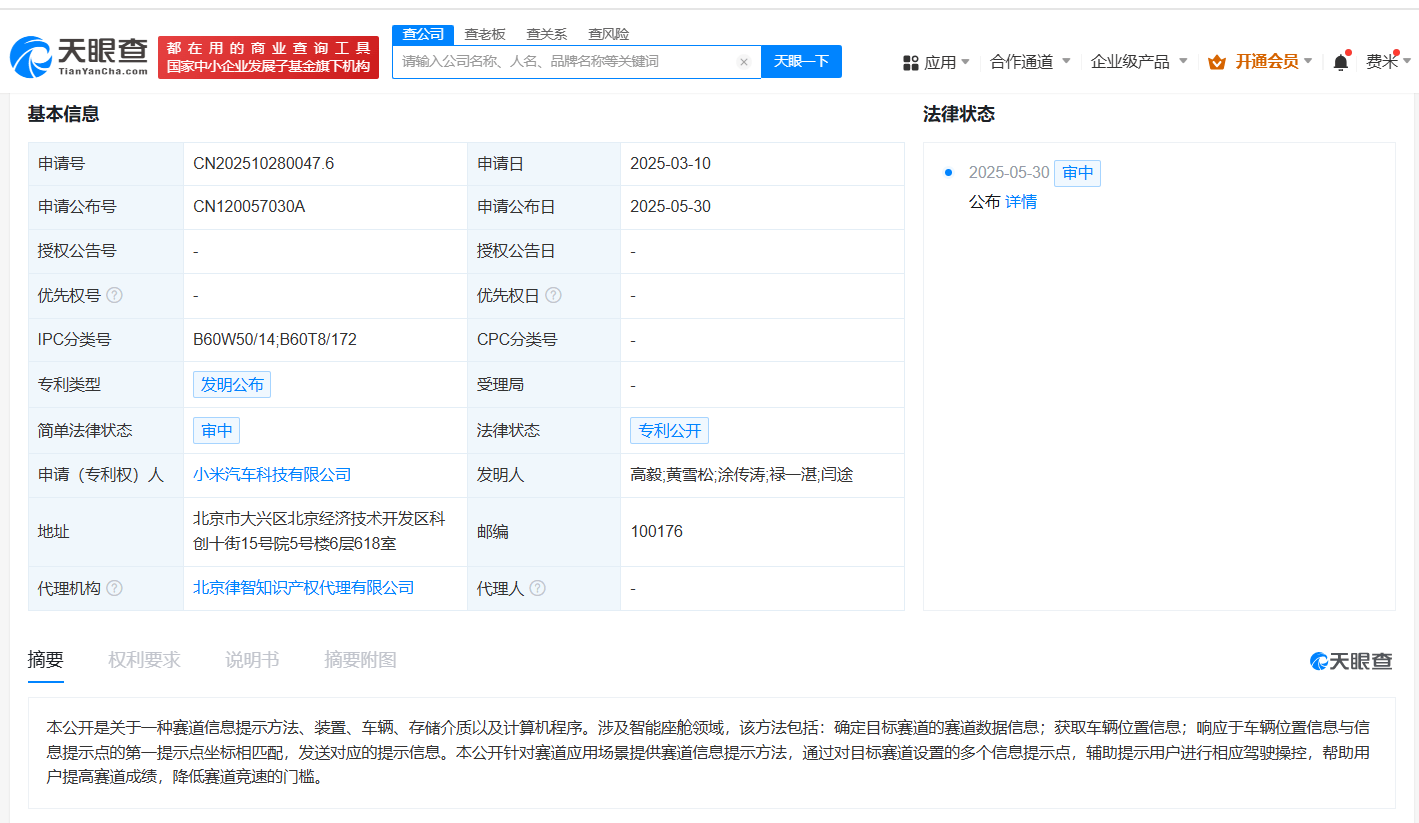Viewport: 1419px width, 823px height.
Task: Select the 查公司 search tab
Action: pyautogui.click(x=423, y=34)
